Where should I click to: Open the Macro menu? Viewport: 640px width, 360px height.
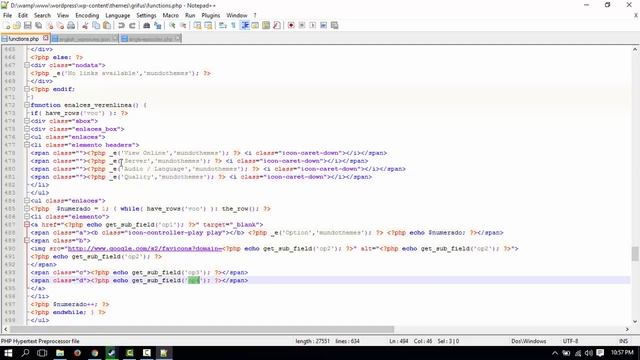(171, 15)
